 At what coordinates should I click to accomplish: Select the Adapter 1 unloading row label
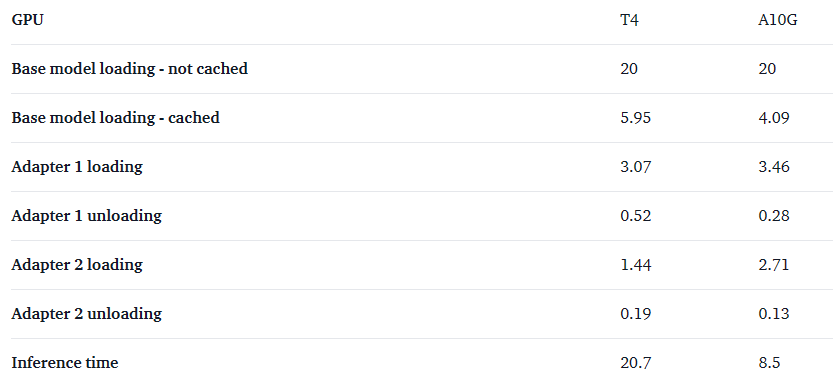pyautogui.click(x=87, y=216)
